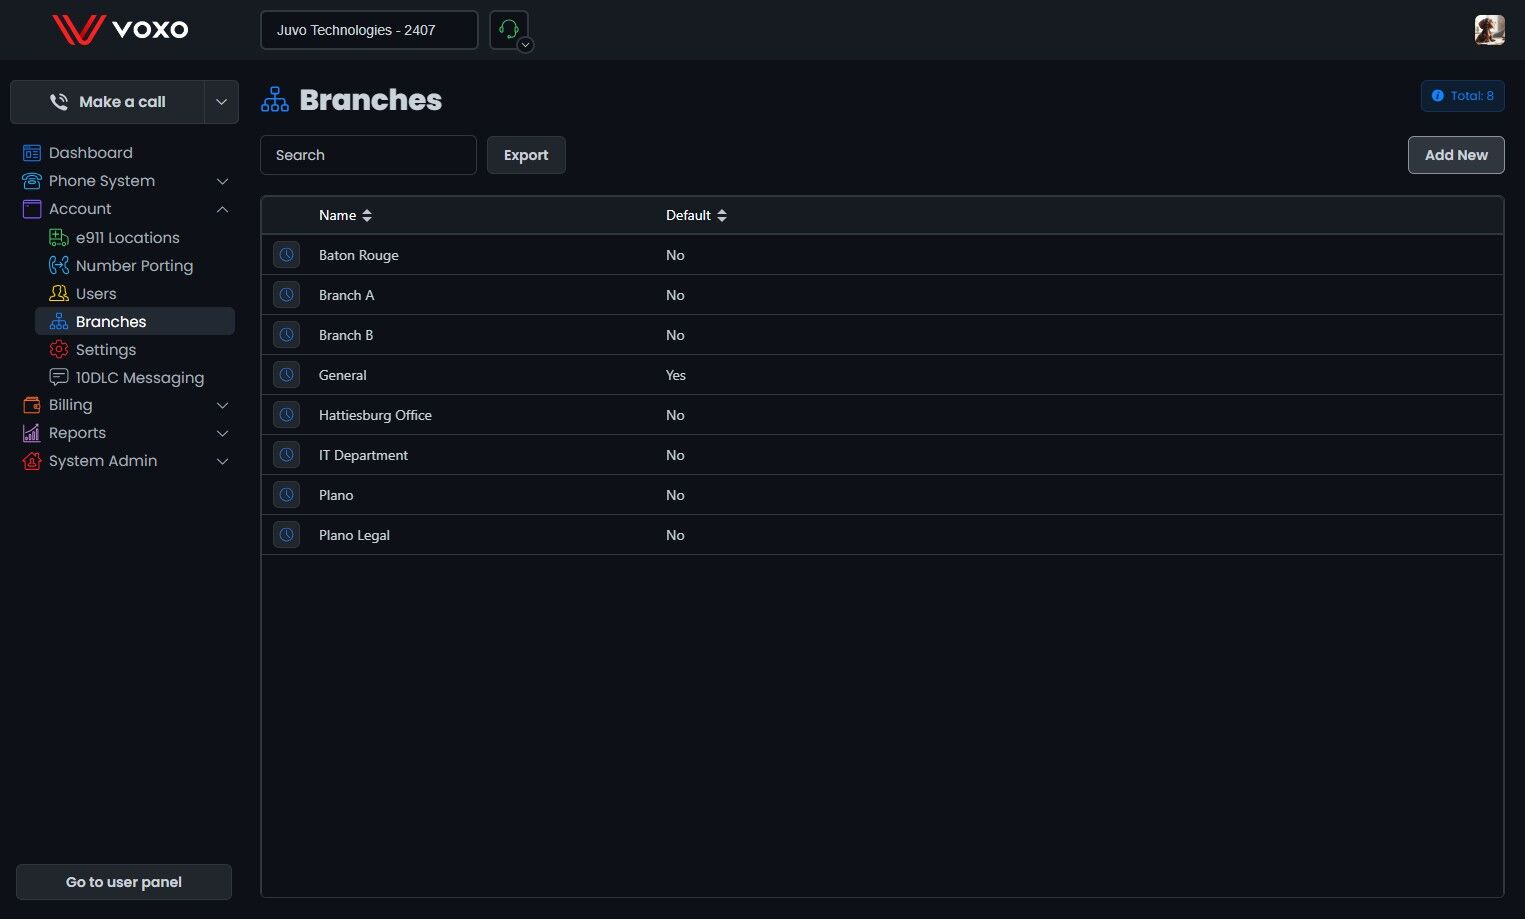Open the Make a call dropdown arrow
Image resolution: width=1525 pixels, height=919 pixels.
[222, 102]
